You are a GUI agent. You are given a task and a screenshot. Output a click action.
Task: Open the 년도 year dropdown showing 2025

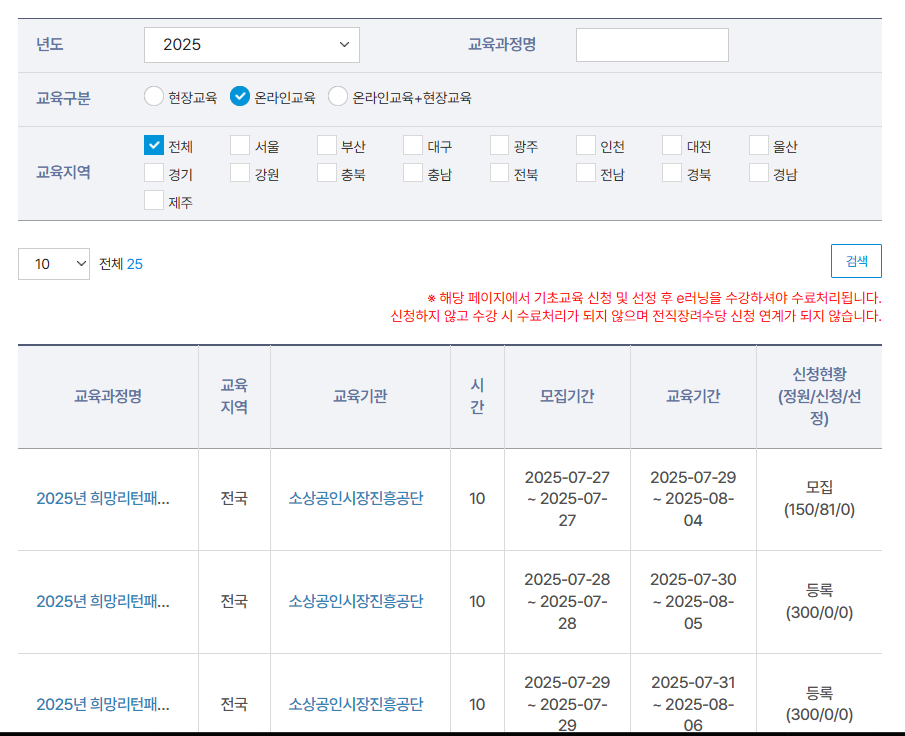pyautogui.click(x=252, y=44)
